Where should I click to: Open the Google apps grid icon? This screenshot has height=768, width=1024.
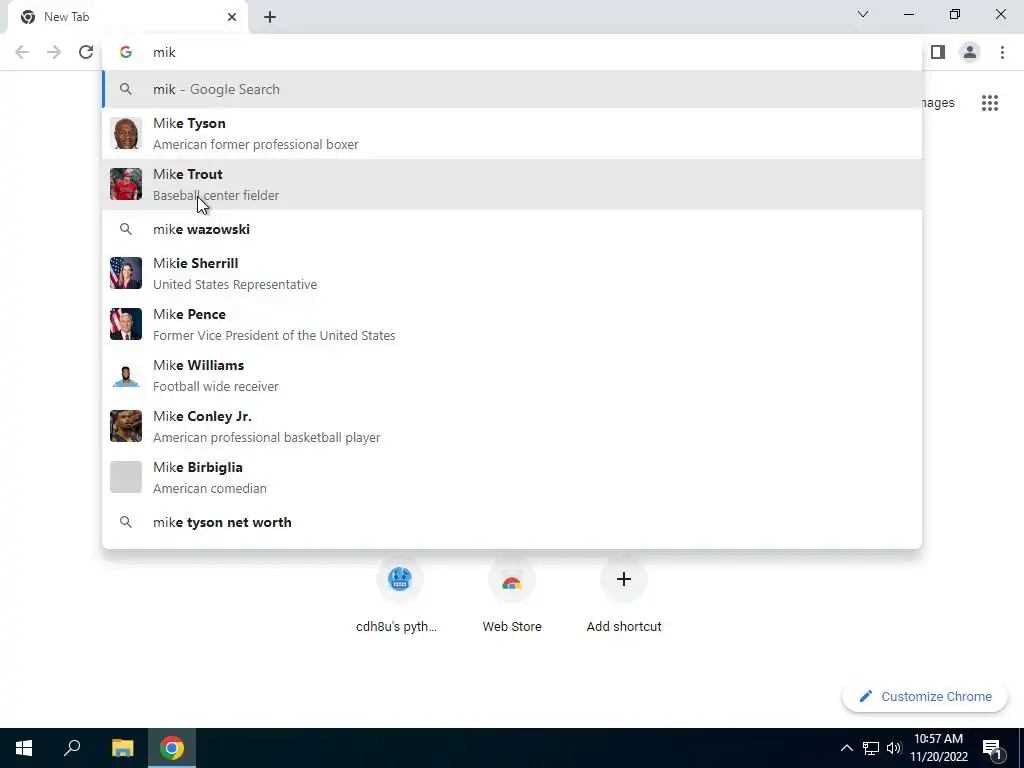coord(990,103)
